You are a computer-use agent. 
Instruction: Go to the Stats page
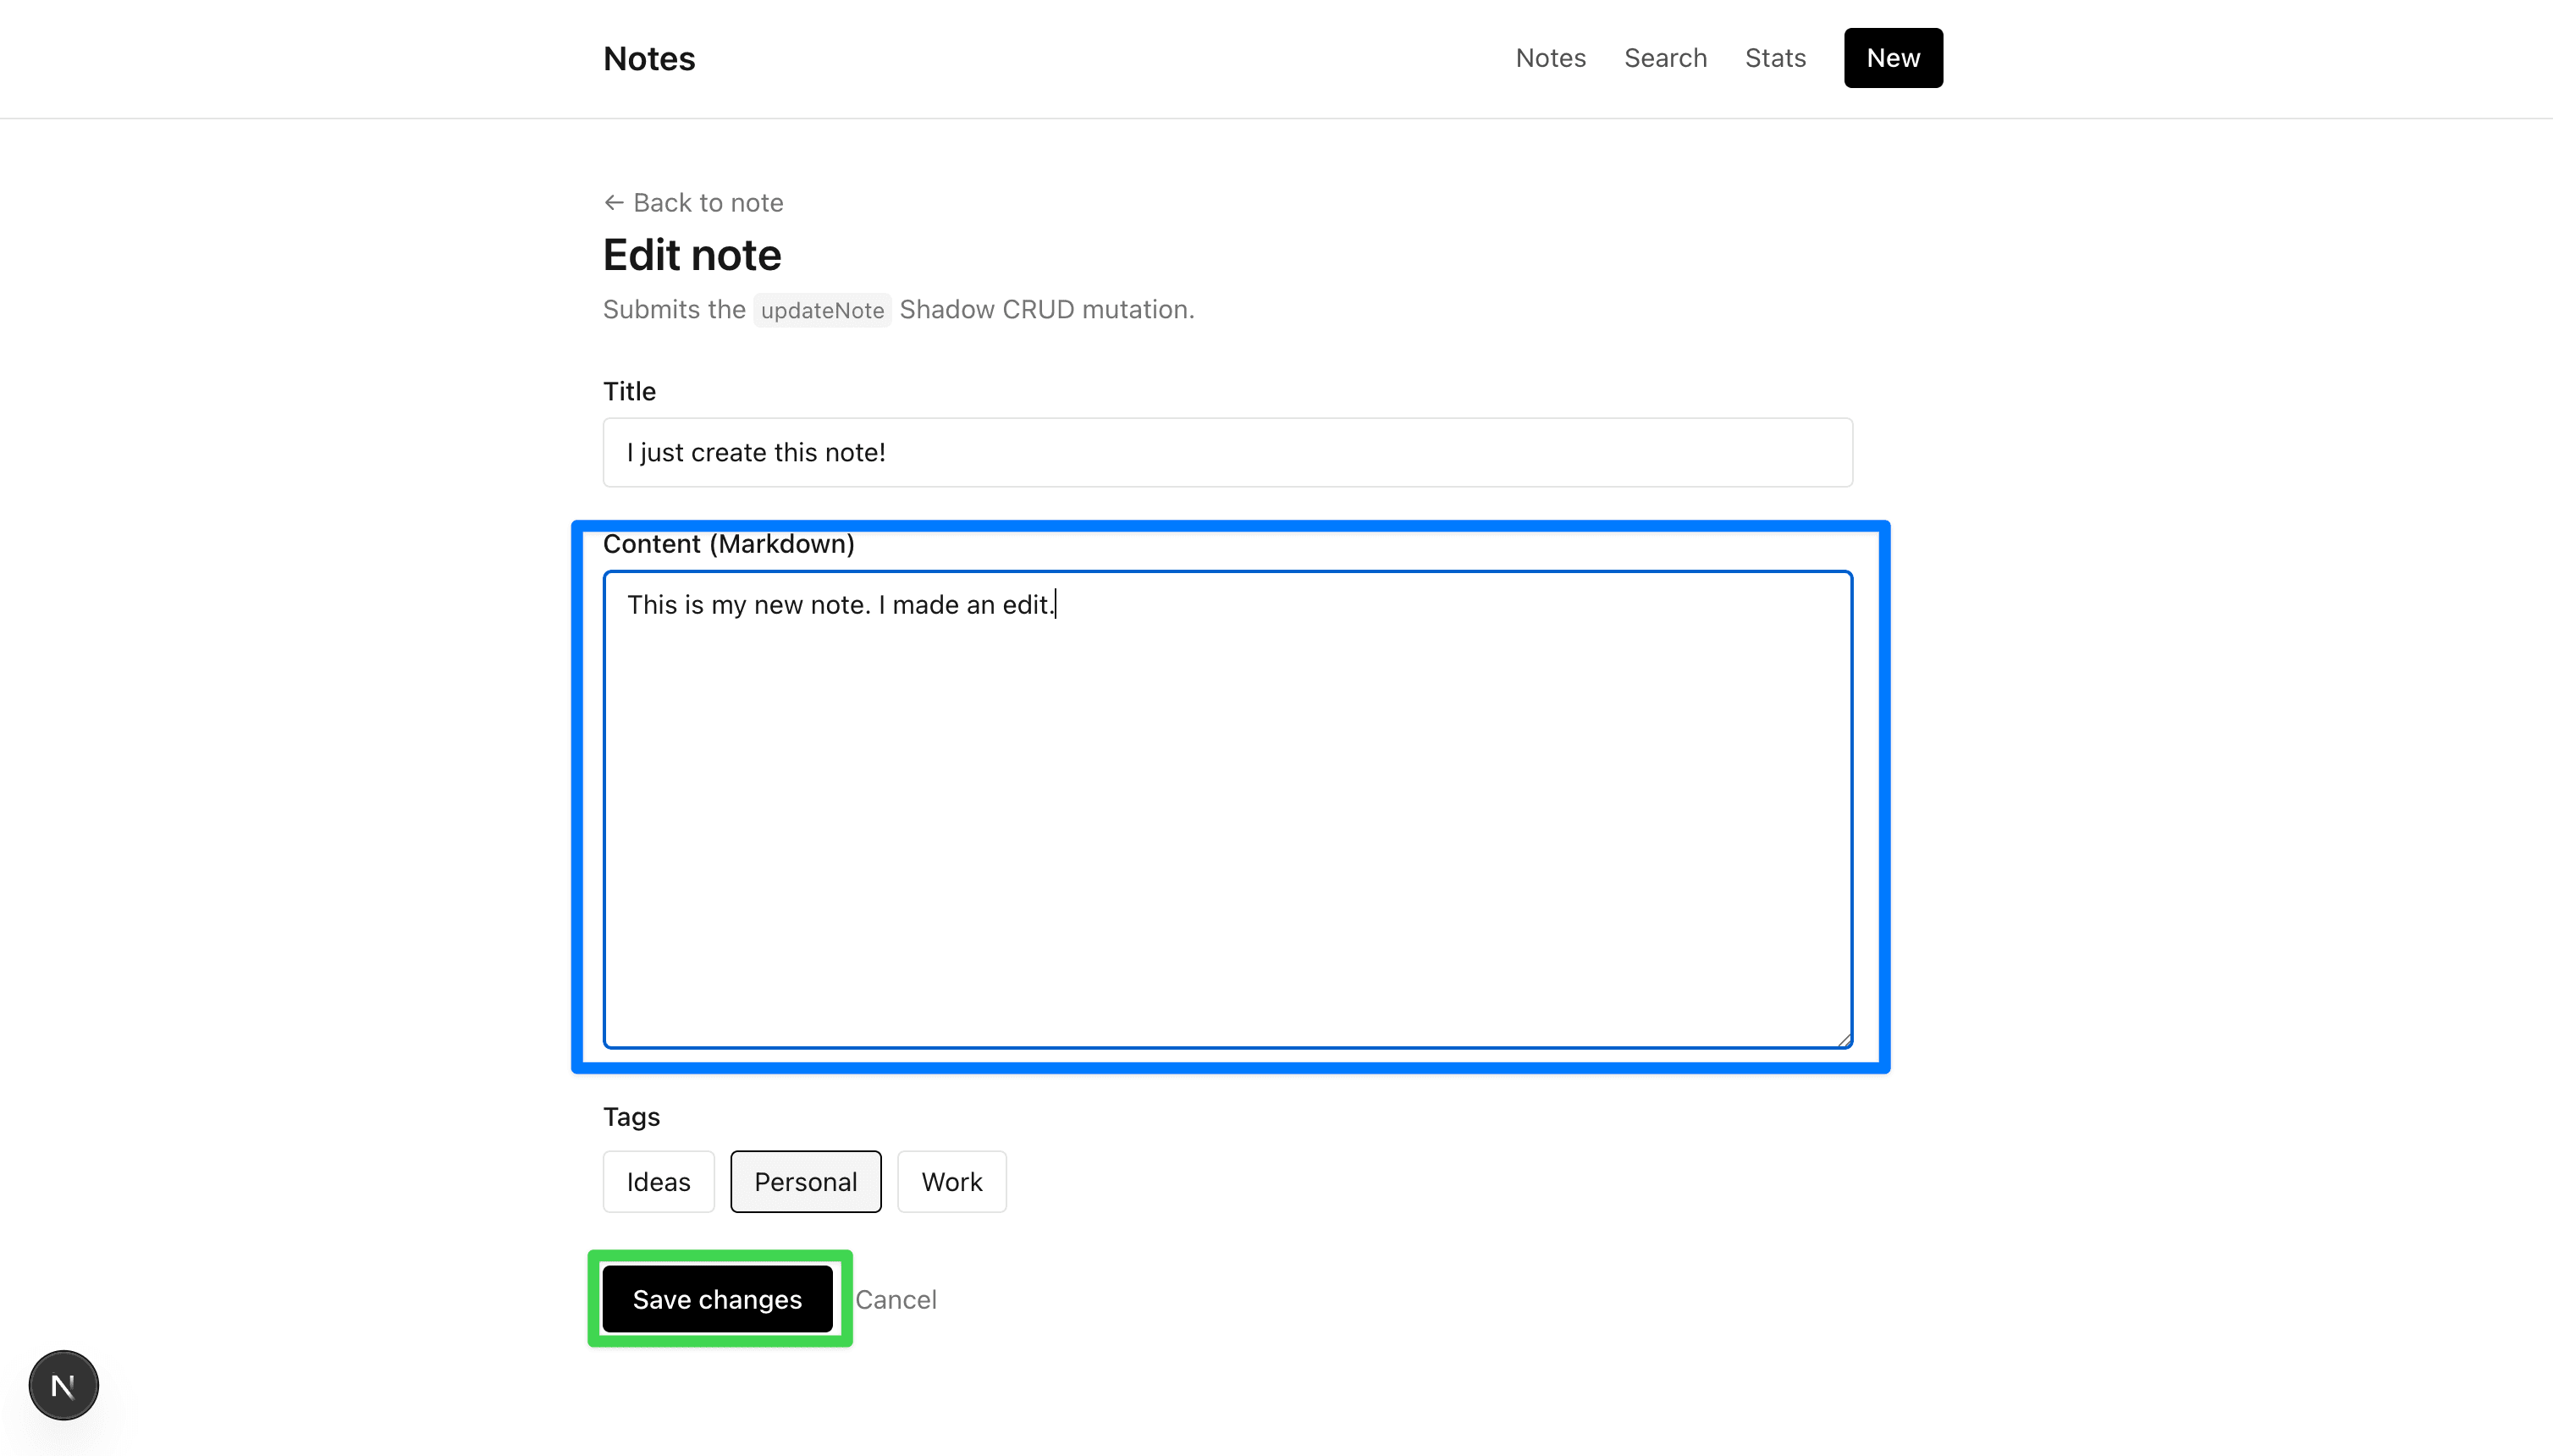pos(1775,58)
